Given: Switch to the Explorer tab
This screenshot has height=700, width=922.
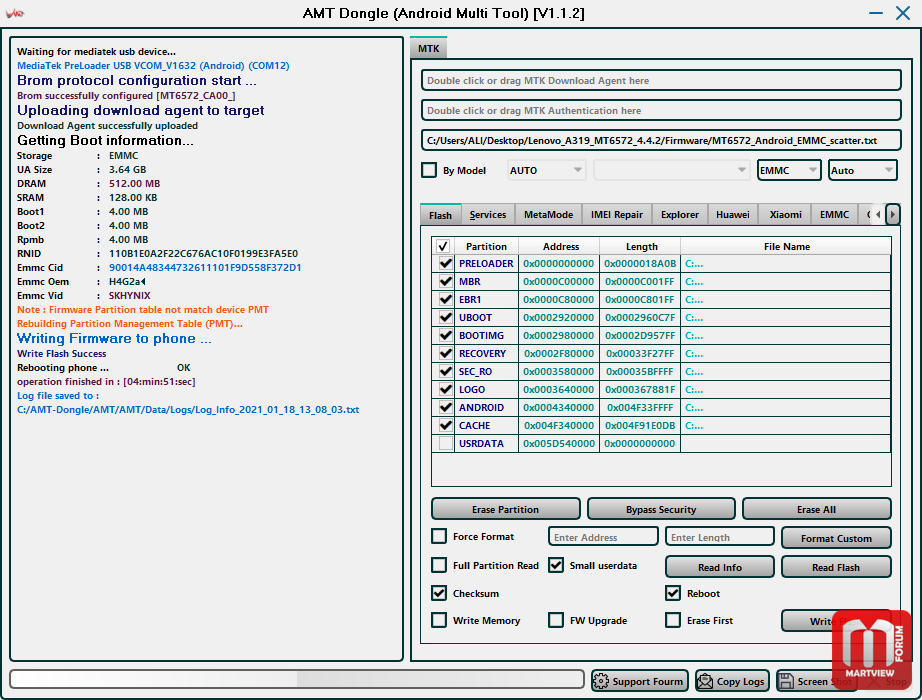Looking at the screenshot, I should pos(680,215).
